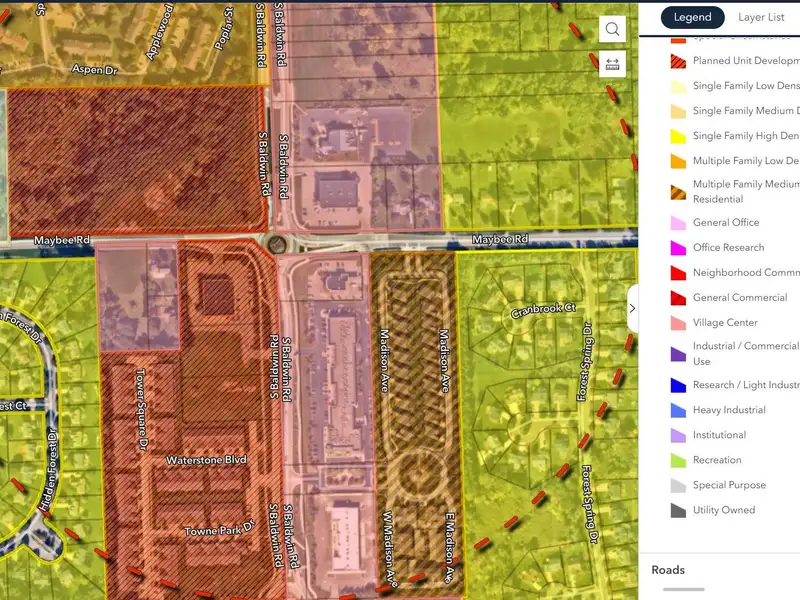Select the Legend tab
Viewport: 800px width, 600px height.
tap(692, 17)
